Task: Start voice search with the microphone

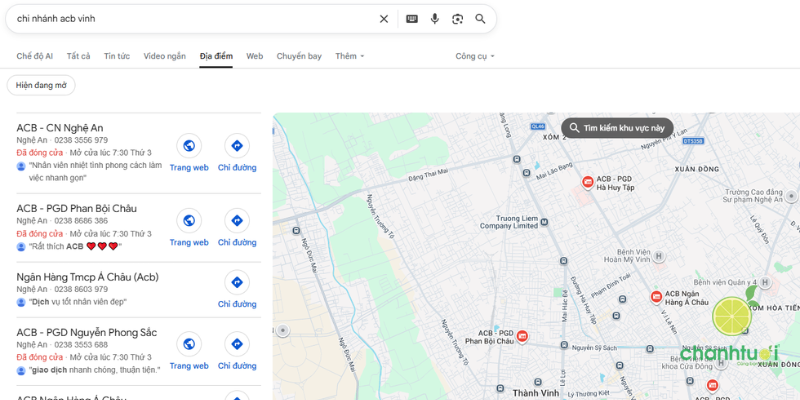Action: click(435, 19)
